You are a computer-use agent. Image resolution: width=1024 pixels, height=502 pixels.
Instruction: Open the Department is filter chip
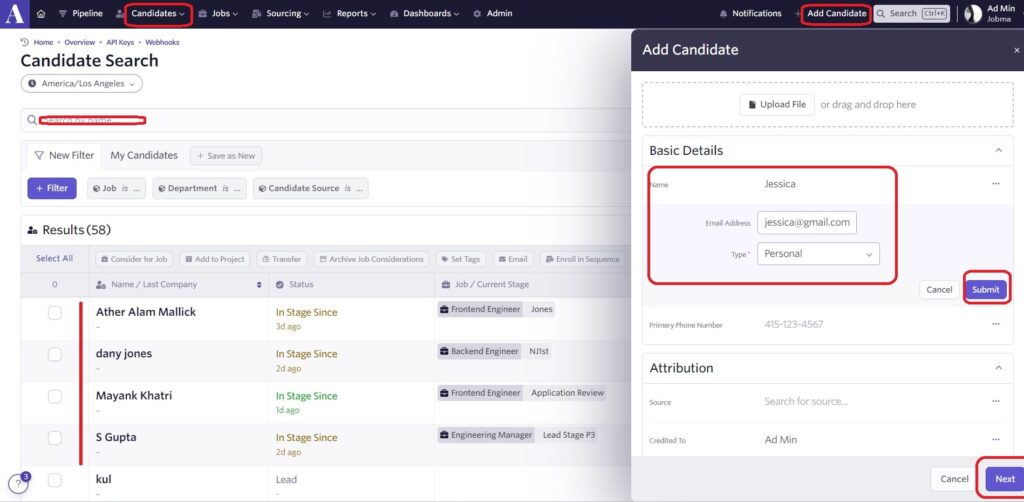tap(199, 188)
